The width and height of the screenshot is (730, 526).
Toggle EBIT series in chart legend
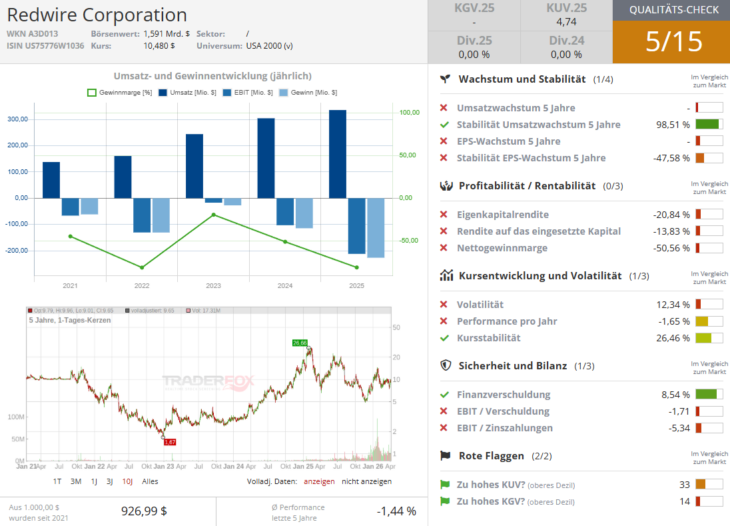click(249, 93)
